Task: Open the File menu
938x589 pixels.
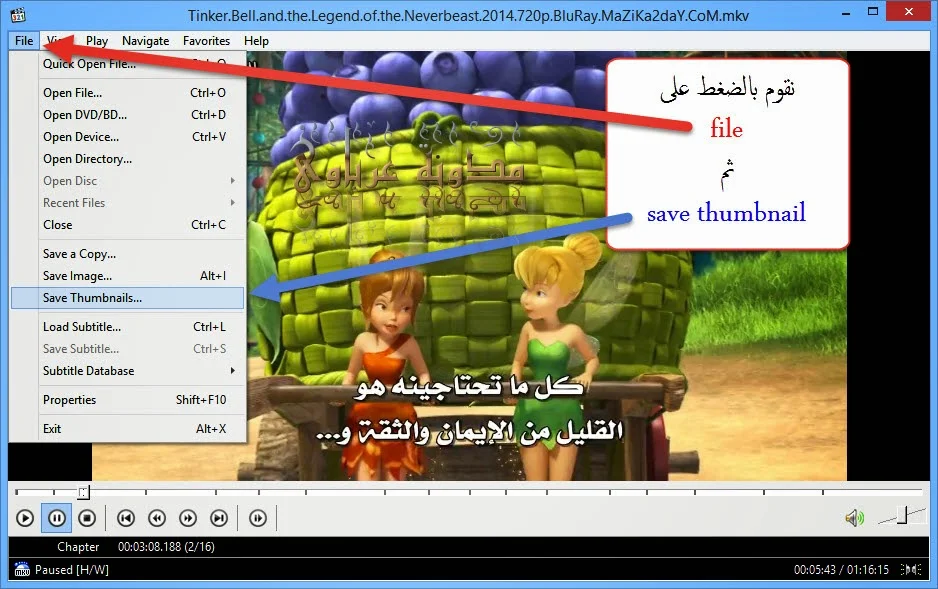Action: coord(24,41)
